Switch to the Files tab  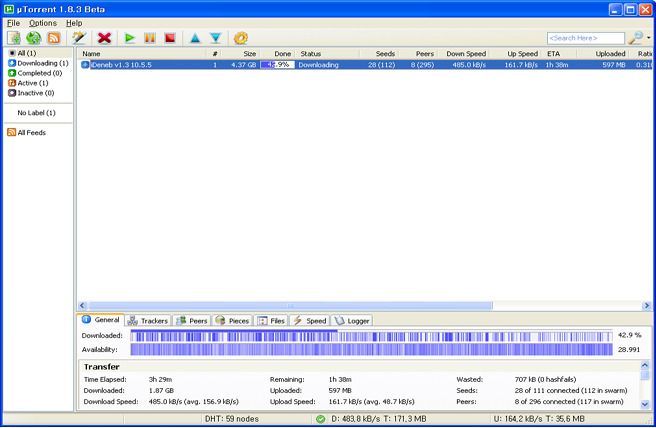(x=272, y=321)
